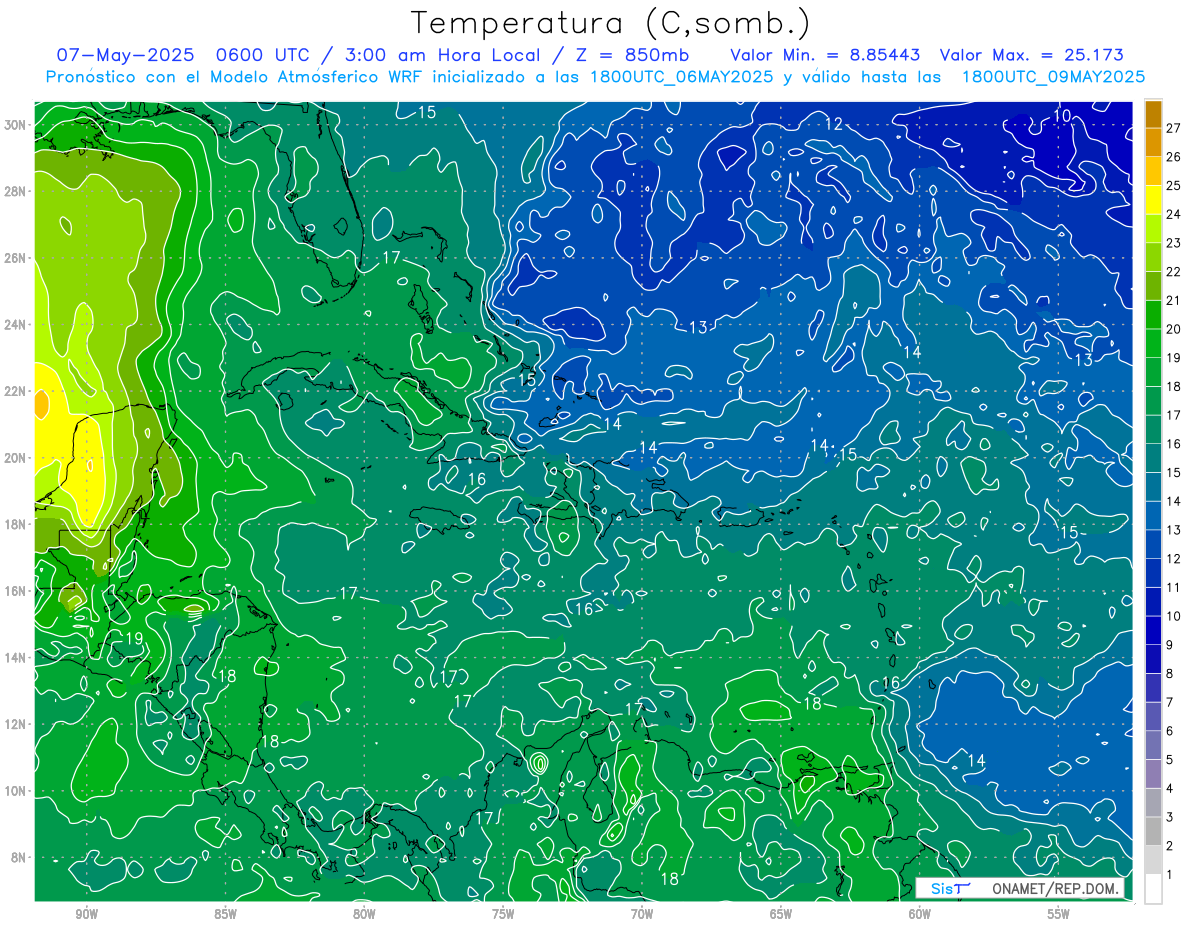The width and height of the screenshot is (1200, 927).
Task: Click the 26N latitude axis label
Action: coord(16,258)
